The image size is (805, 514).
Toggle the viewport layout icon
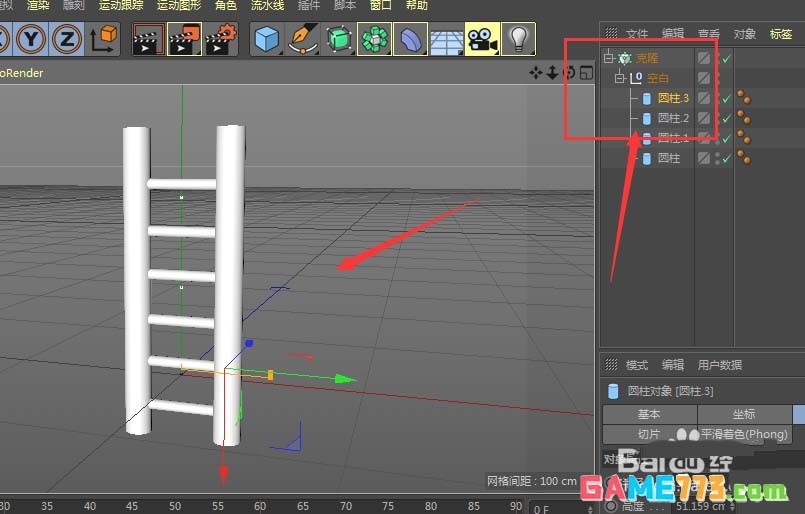pyautogui.click(x=586, y=73)
